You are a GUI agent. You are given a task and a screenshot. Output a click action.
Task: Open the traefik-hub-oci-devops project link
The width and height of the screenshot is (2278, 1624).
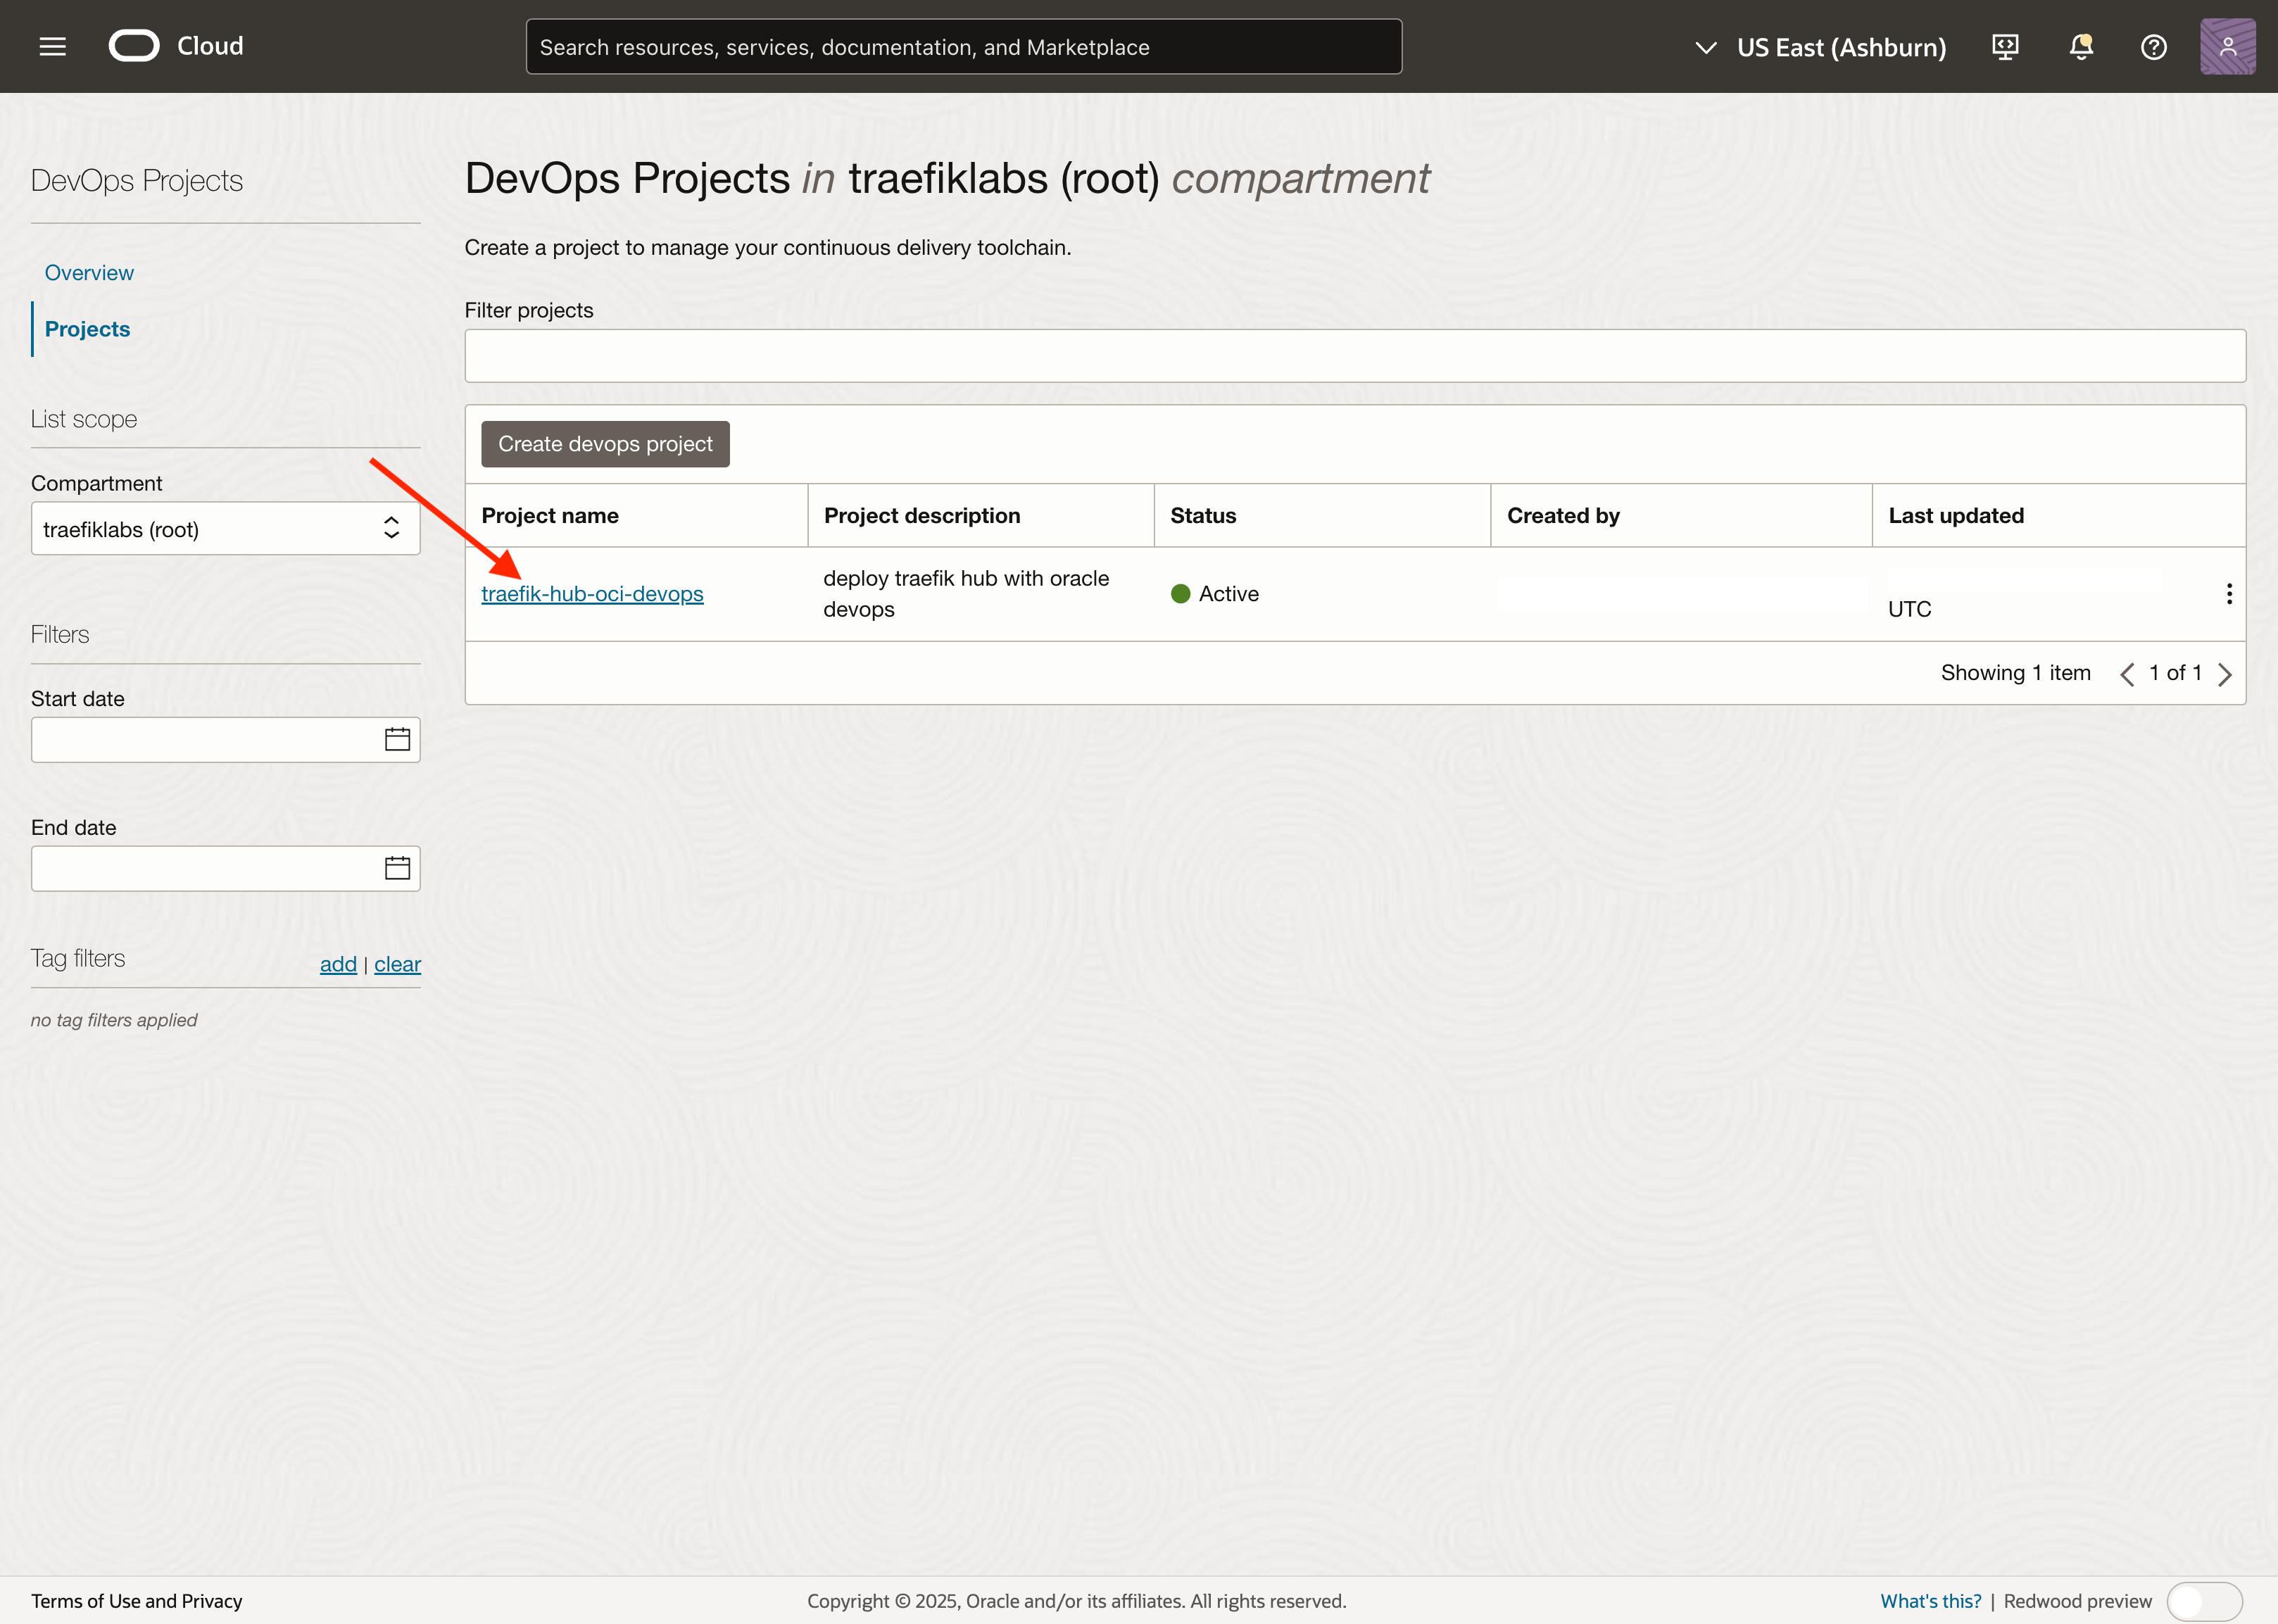click(x=592, y=594)
